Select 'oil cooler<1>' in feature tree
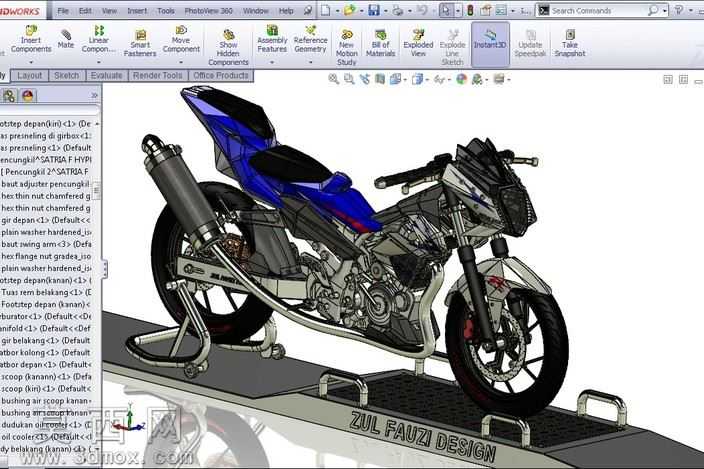Screen dimensions: 704x469 (x=45, y=437)
